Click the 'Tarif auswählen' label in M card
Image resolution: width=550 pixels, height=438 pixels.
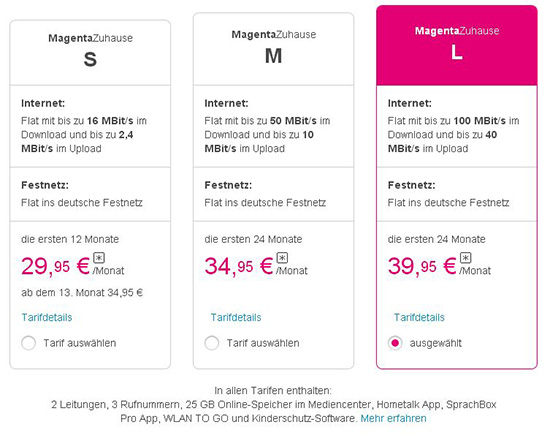point(263,343)
